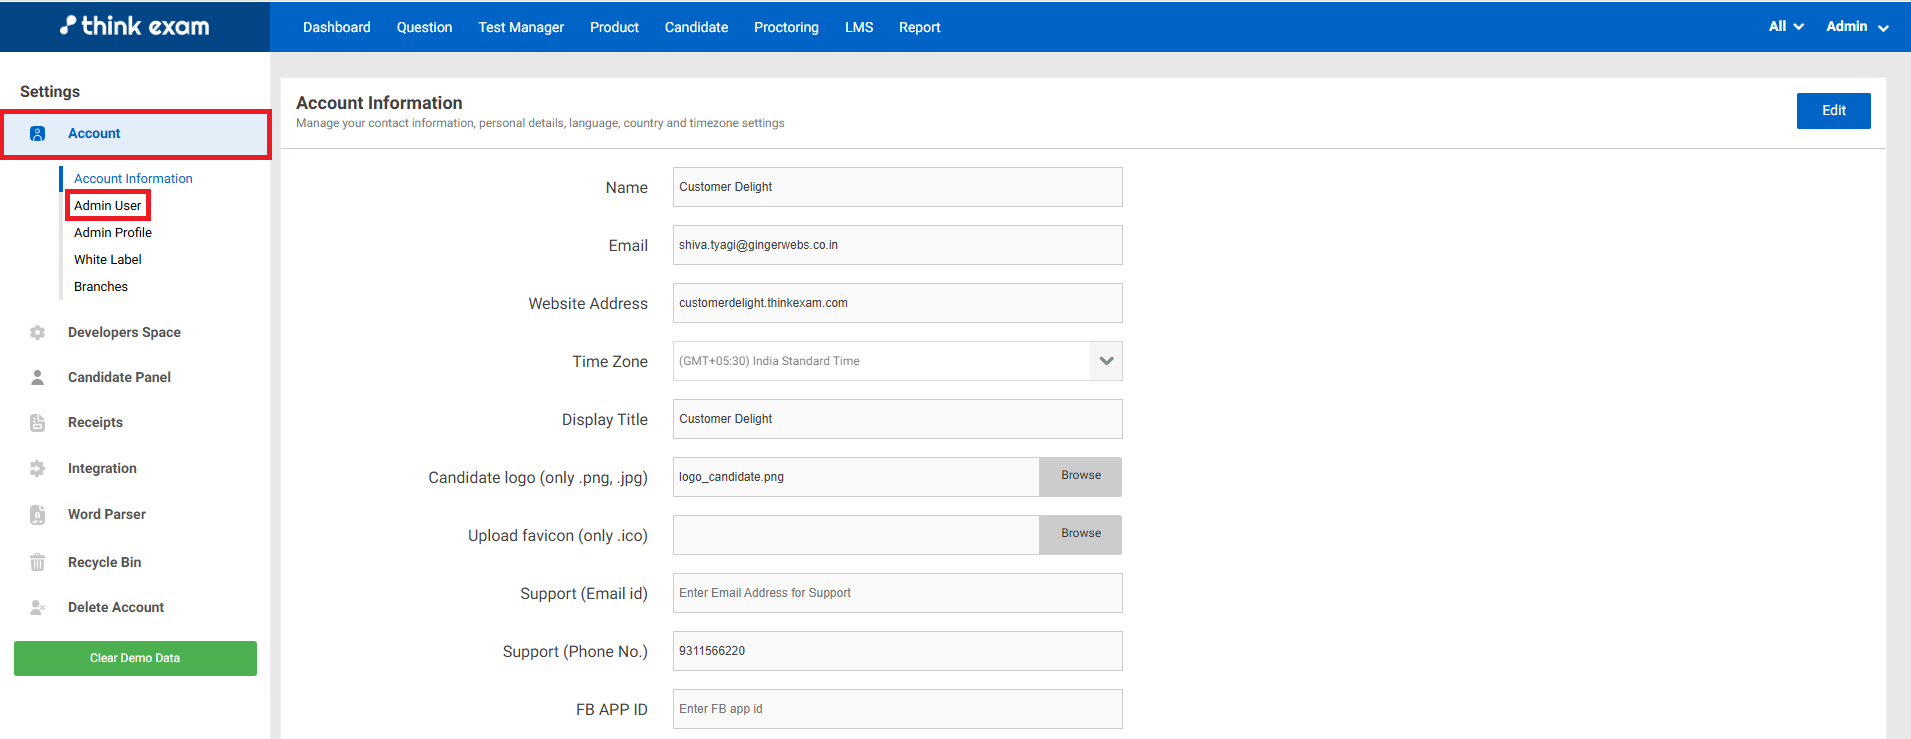
Task: Open the Test Manager menu
Action: pyautogui.click(x=521, y=27)
